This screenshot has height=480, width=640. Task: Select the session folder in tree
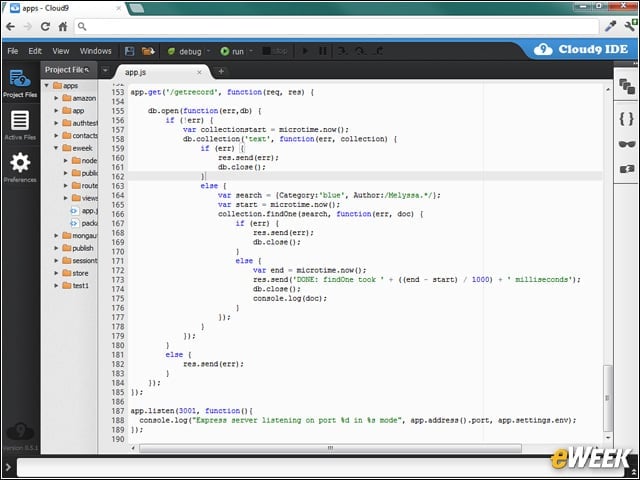click(x=80, y=260)
